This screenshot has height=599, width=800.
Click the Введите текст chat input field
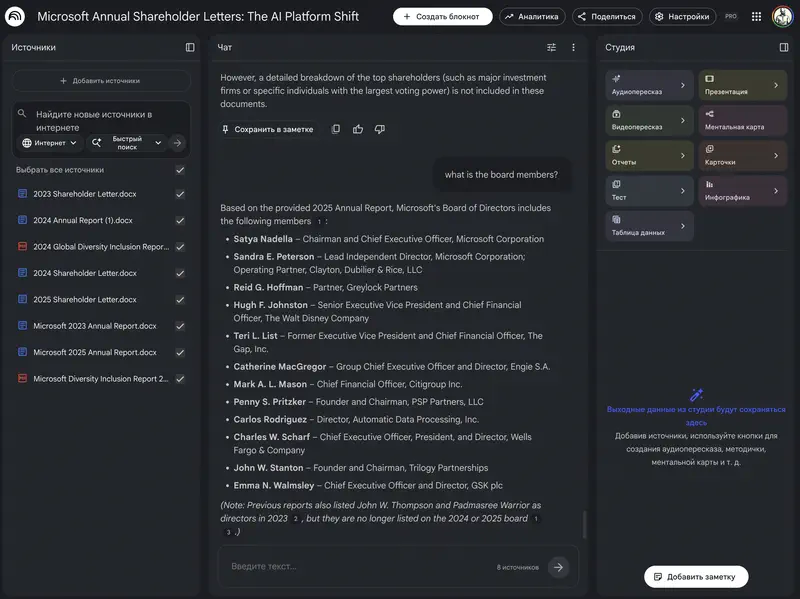click(x=350, y=566)
